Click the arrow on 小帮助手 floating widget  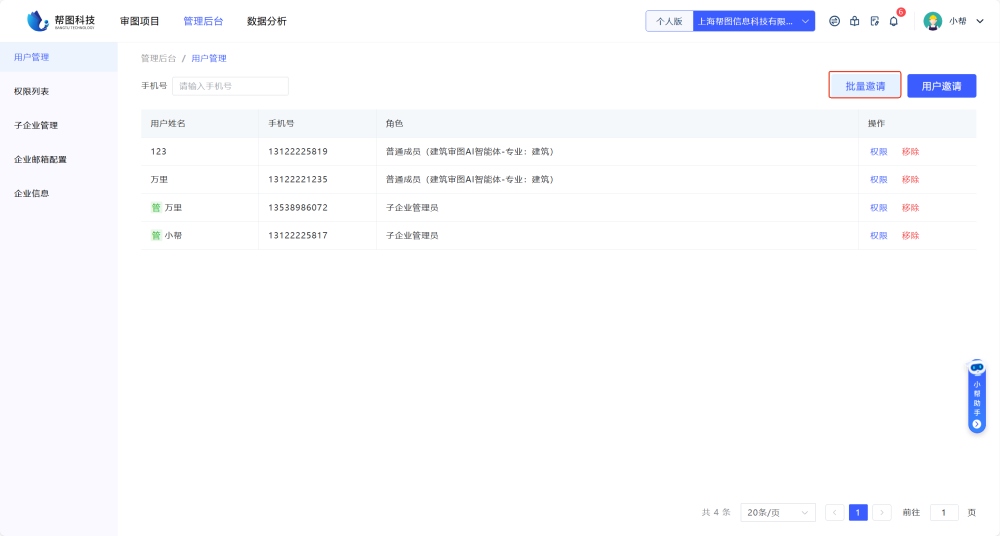(x=977, y=424)
